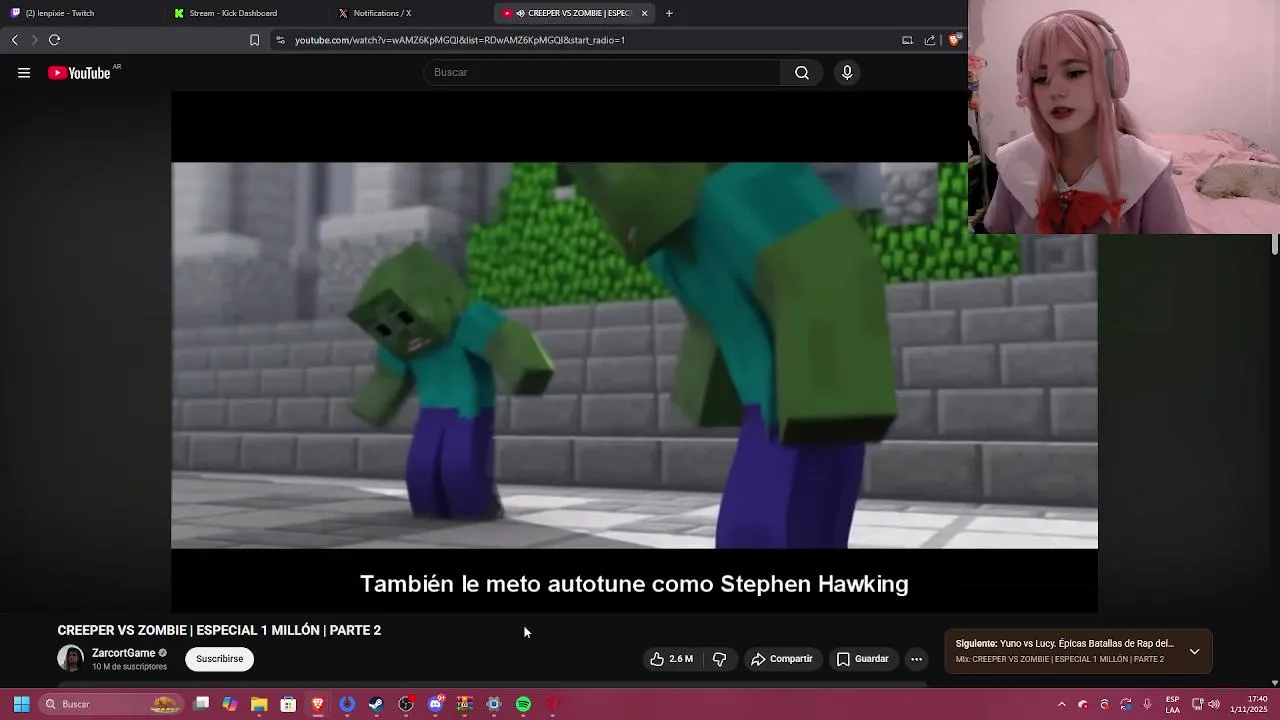Open File Explorer from the taskbar
This screenshot has height=720, width=1280.
tap(259, 704)
